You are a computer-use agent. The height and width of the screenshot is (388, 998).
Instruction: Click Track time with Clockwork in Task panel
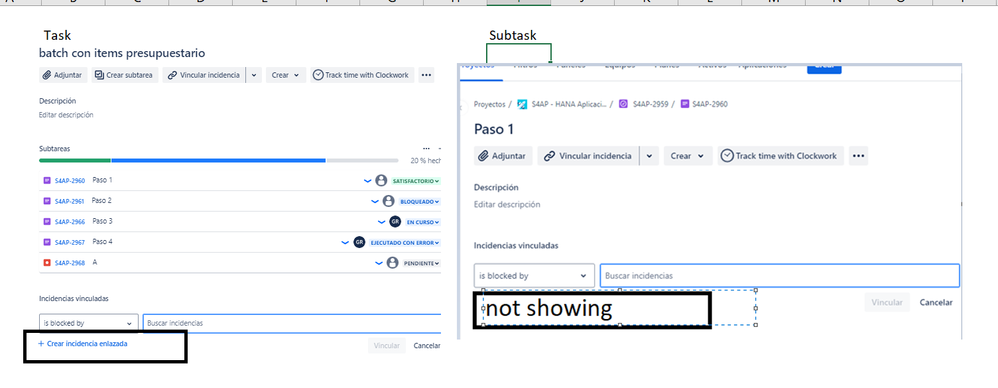point(362,75)
